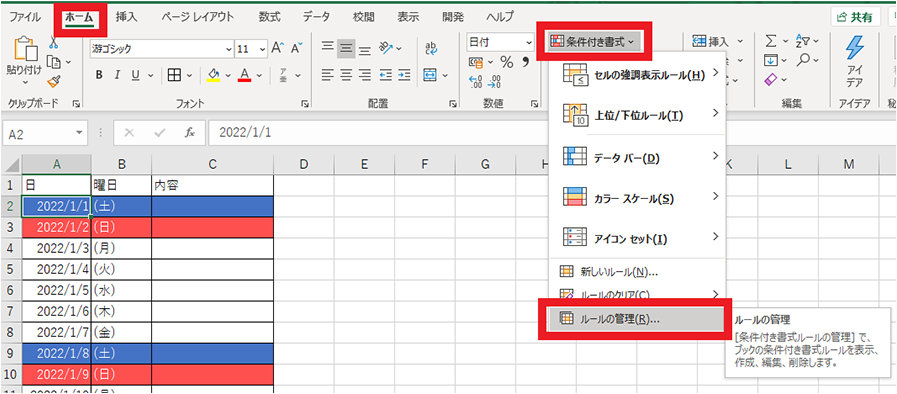Decrease font size with smaller A icon
The image size is (897, 394).
296,49
